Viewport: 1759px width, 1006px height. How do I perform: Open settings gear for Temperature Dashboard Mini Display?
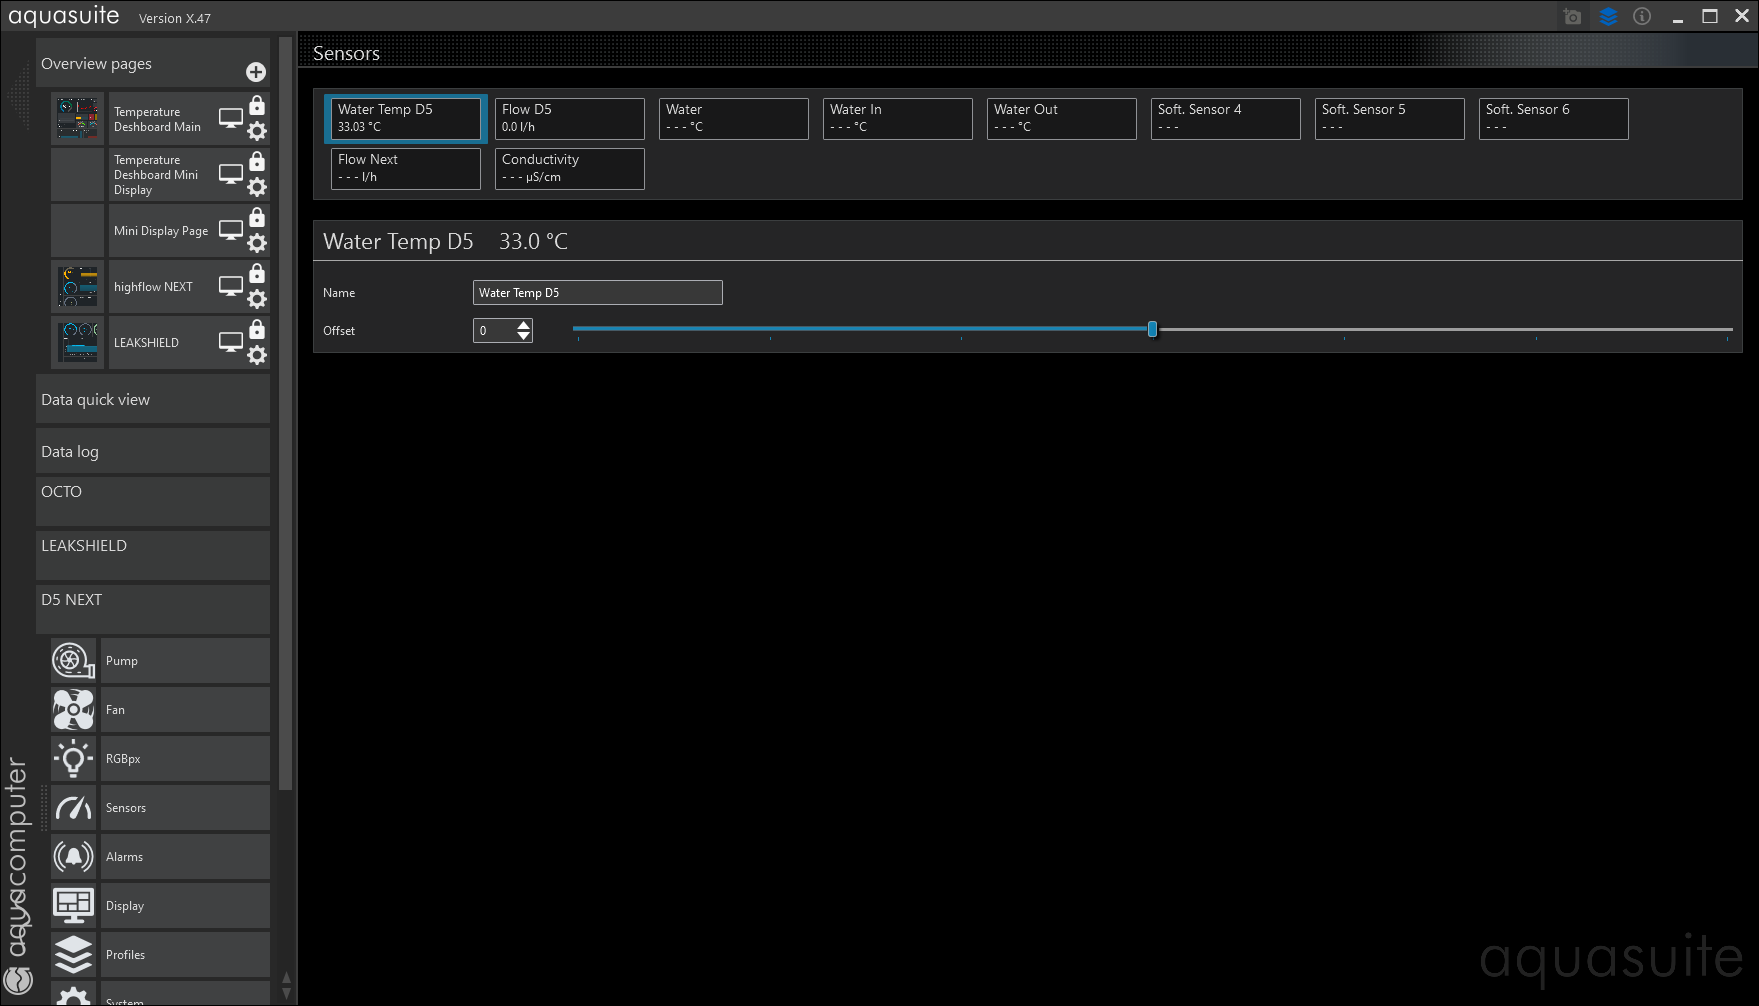[x=257, y=187]
